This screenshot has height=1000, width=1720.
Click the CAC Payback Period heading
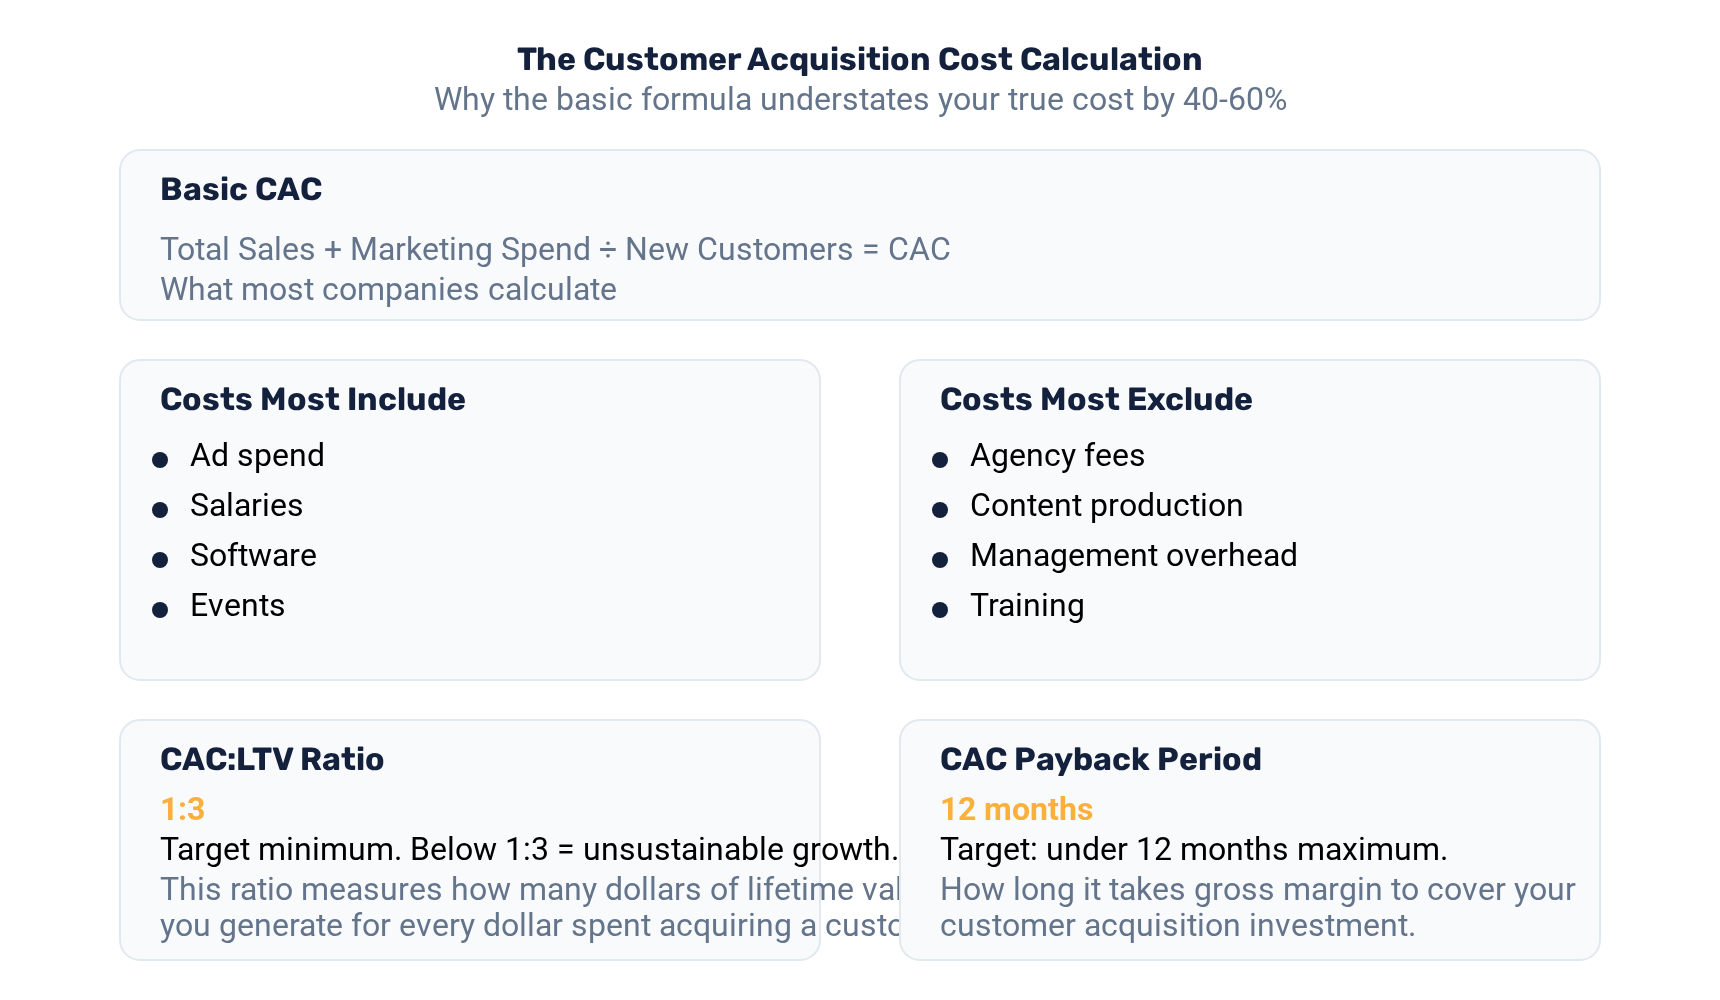pyautogui.click(x=1100, y=760)
